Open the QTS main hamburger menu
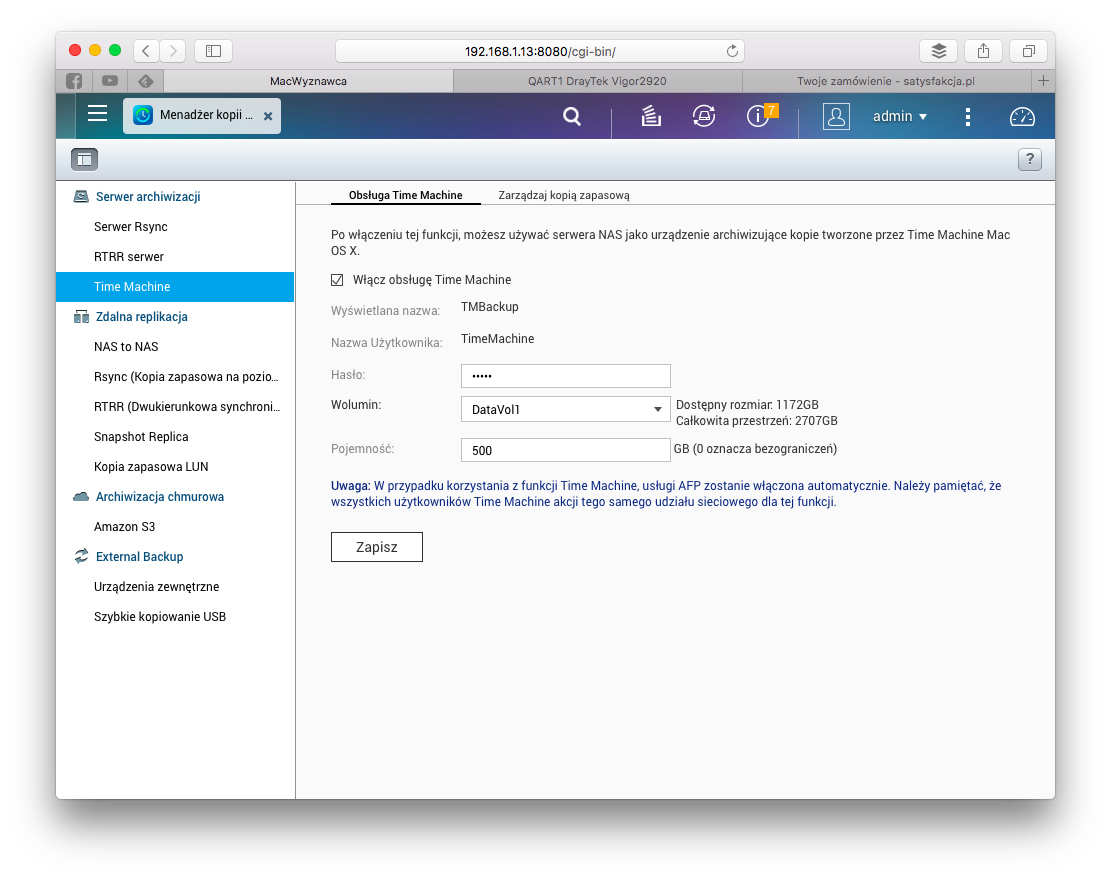The width and height of the screenshot is (1111, 879). coord(98,113)
